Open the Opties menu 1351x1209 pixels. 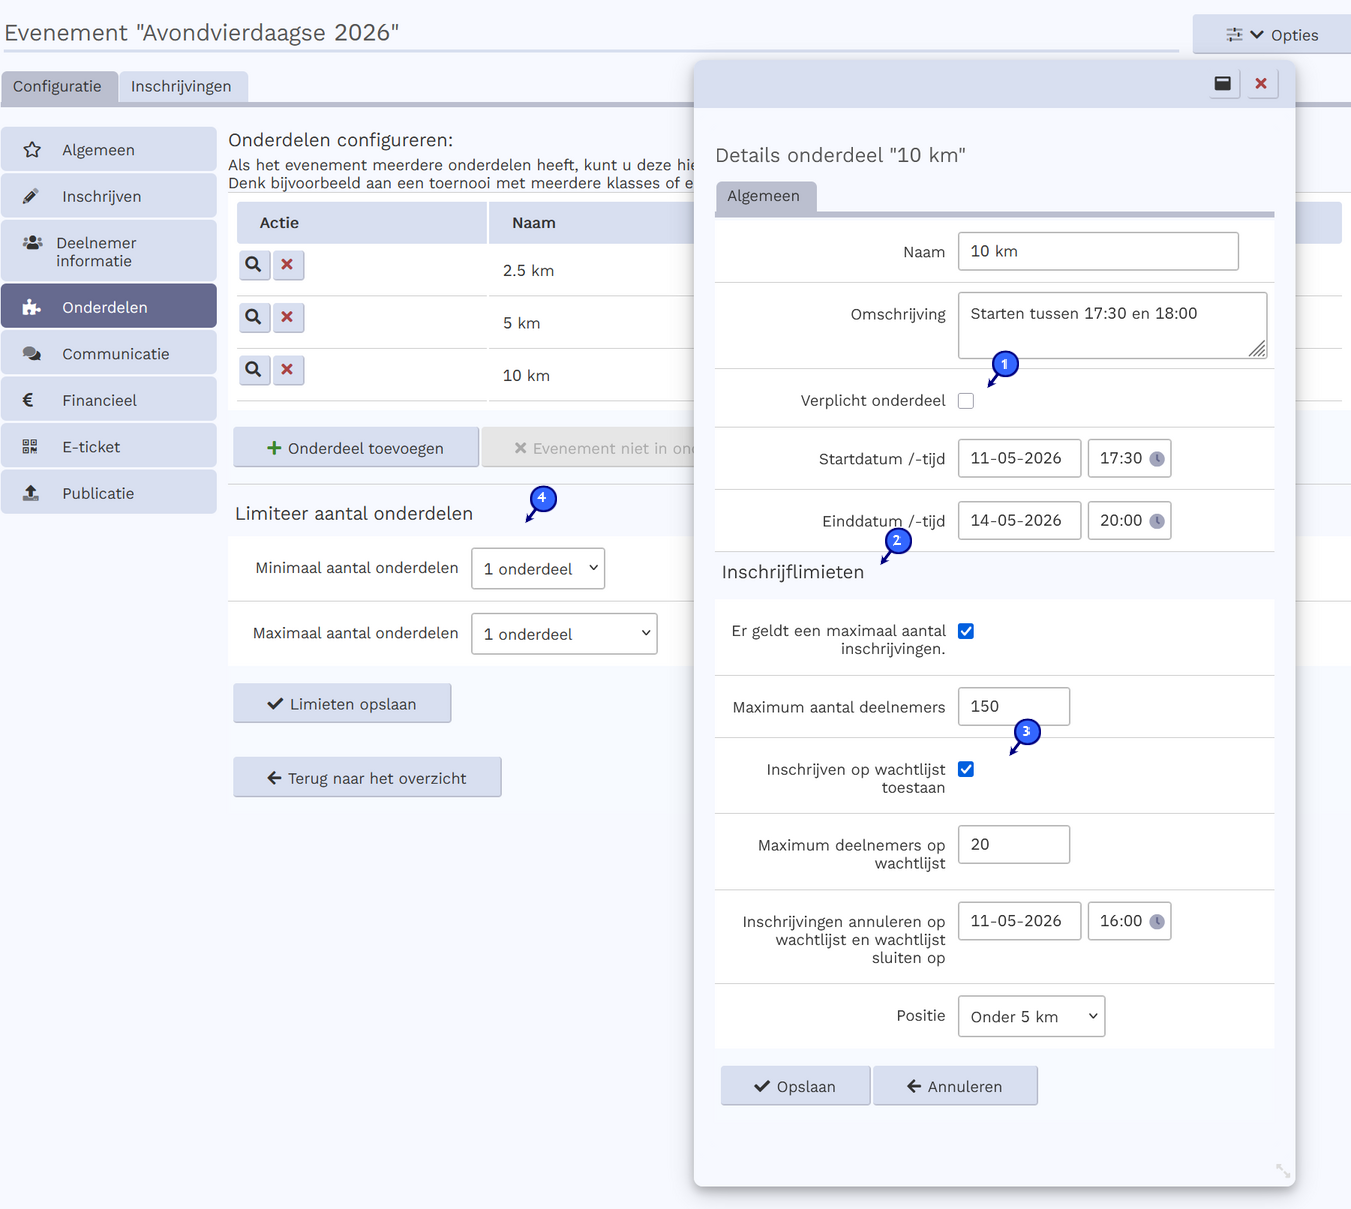click(x=1272, y=35)
